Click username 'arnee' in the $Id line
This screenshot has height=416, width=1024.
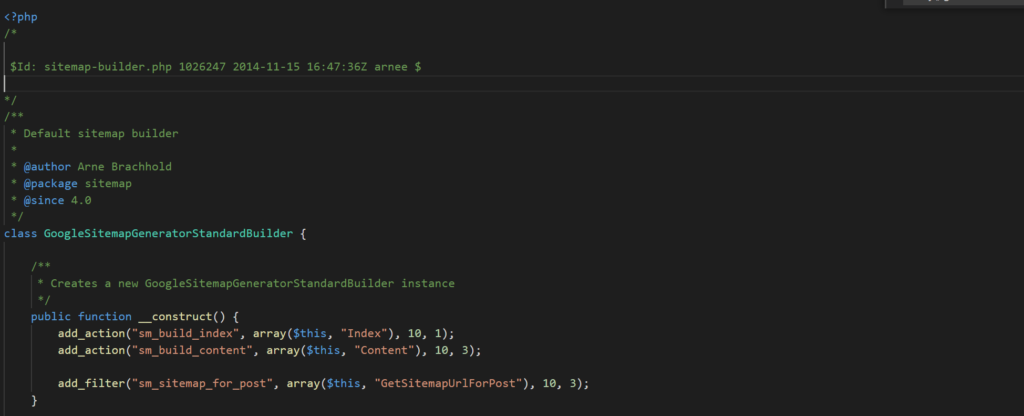pyautogui.click(x=391, y=67)
